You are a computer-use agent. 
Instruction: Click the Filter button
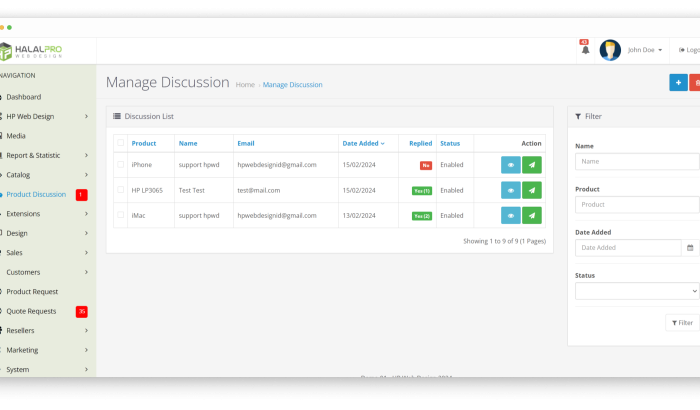(x=682, y=323)
